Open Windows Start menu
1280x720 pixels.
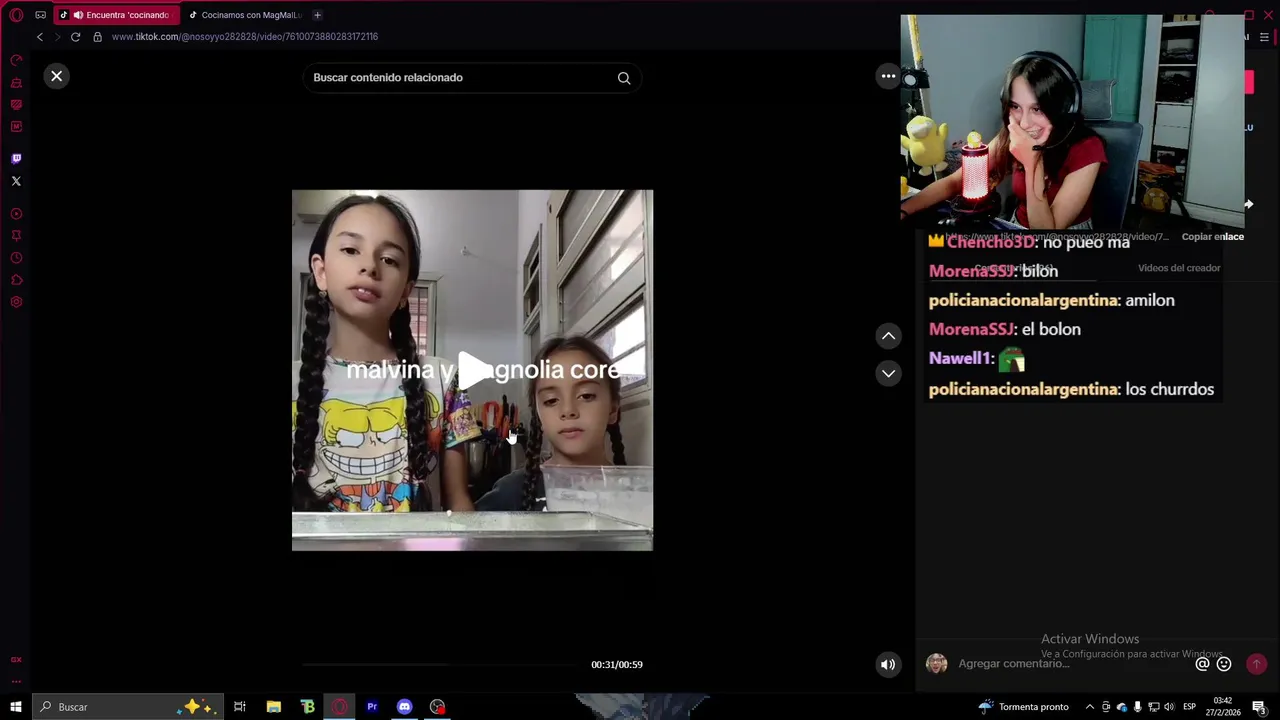click(16, 707)
